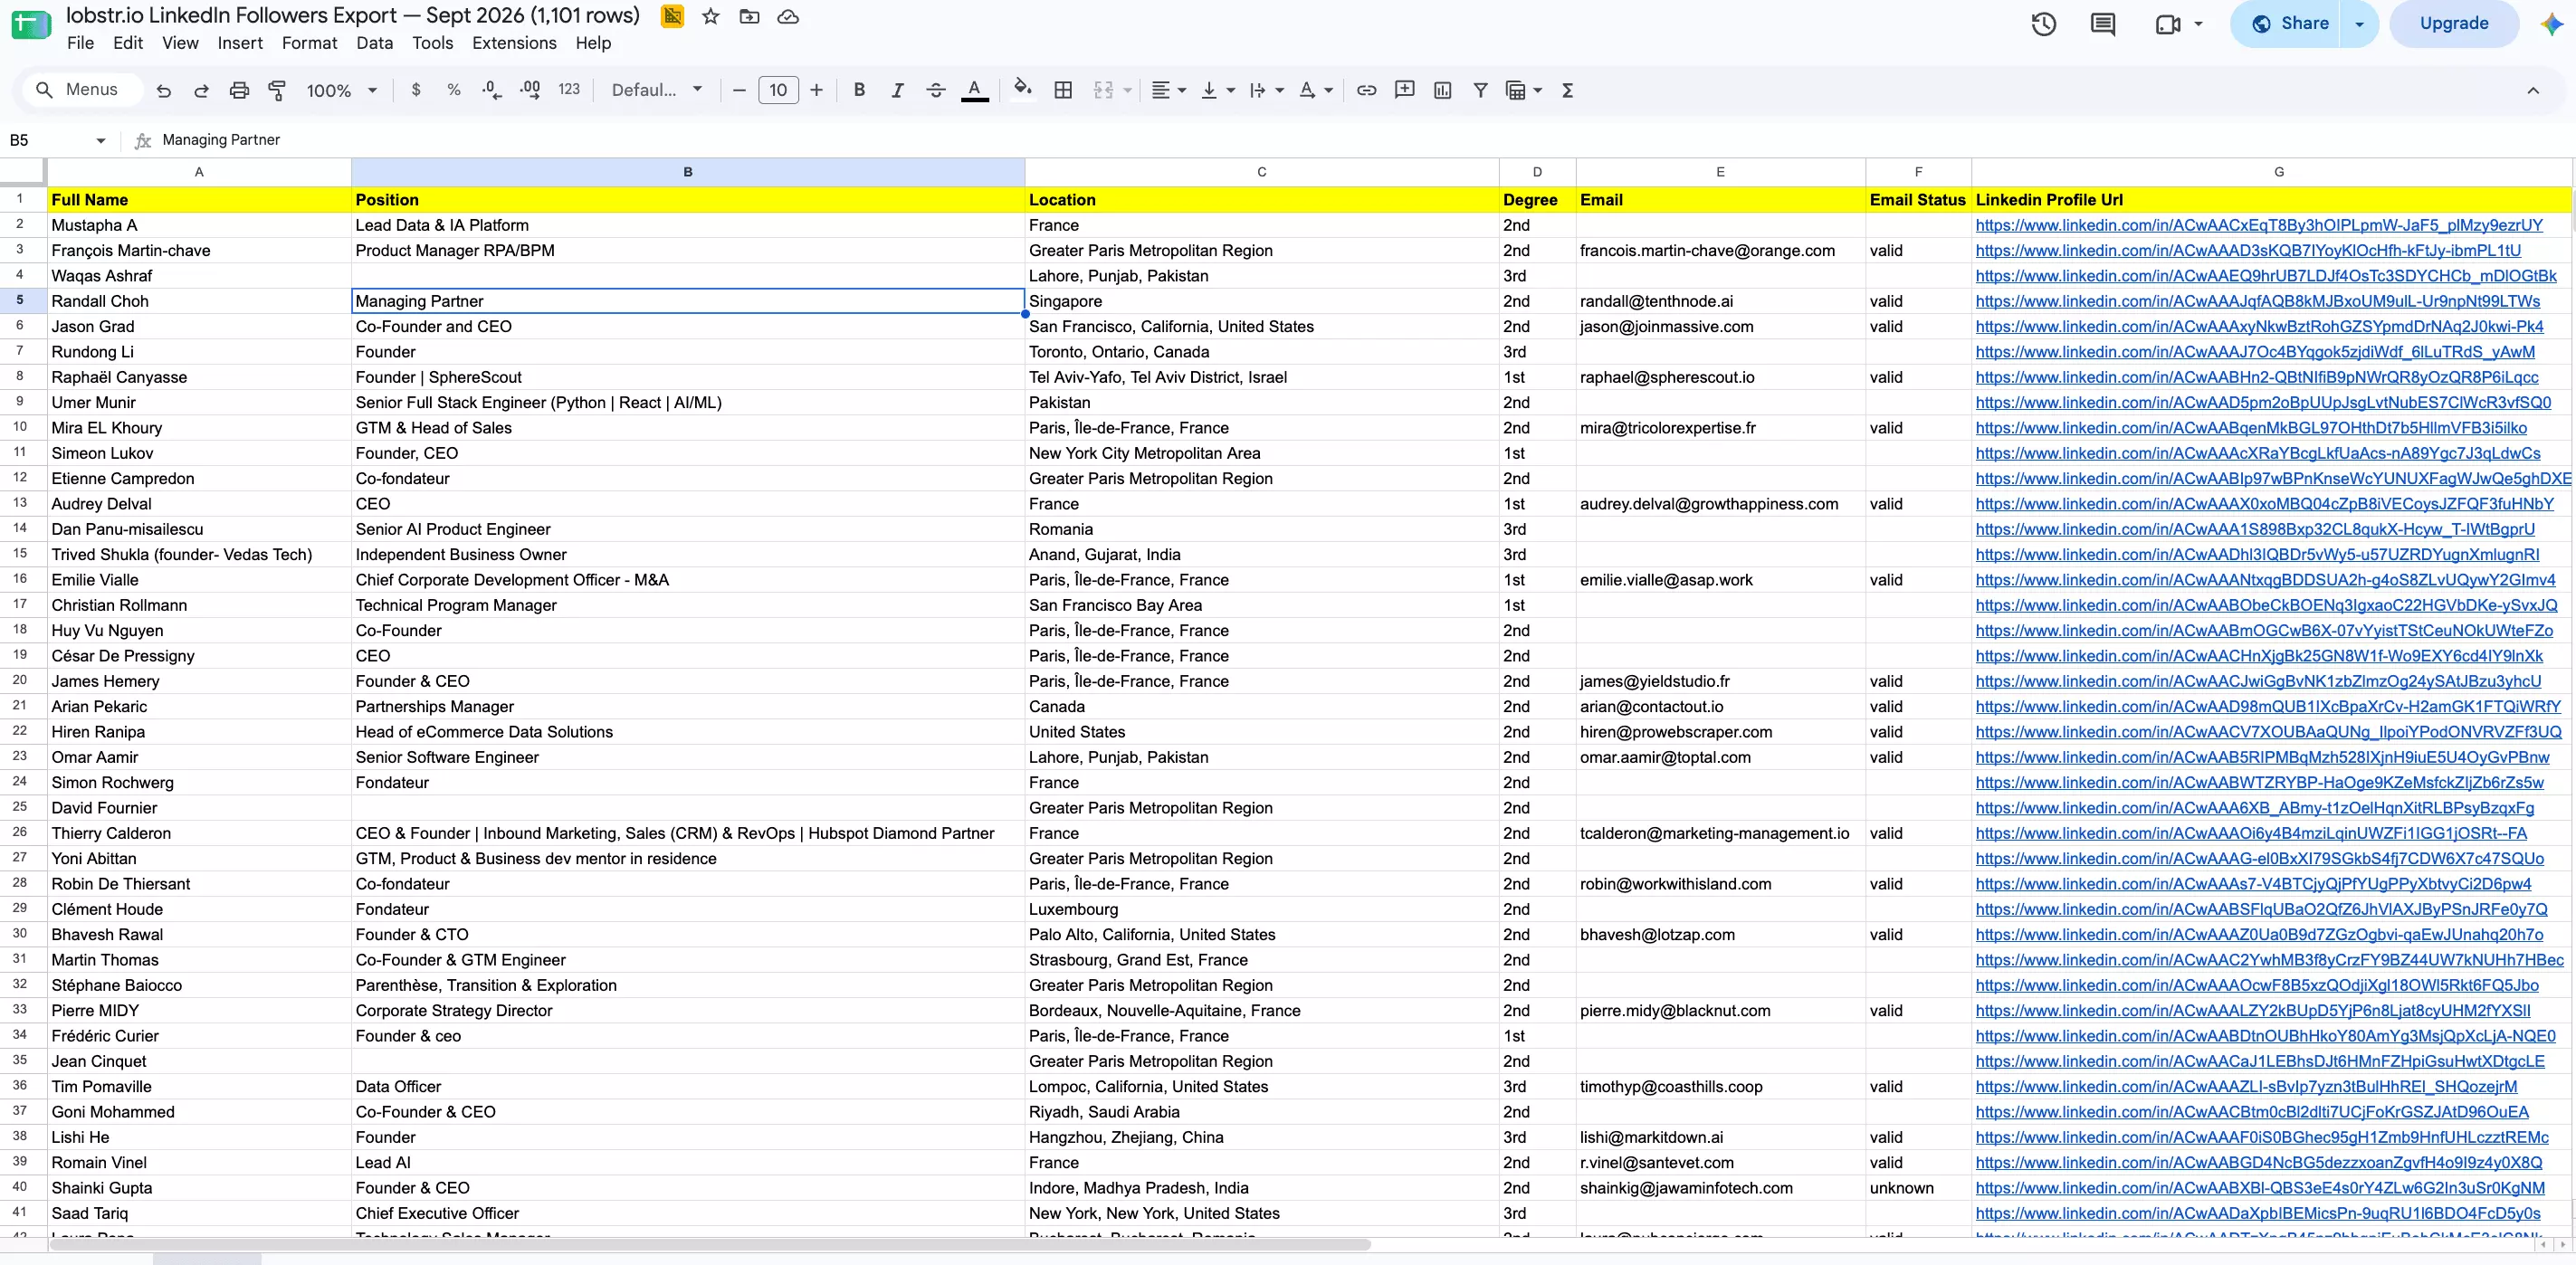Increase decimal places
This screenshot has width=2576, height=1265.
(531, 90)
